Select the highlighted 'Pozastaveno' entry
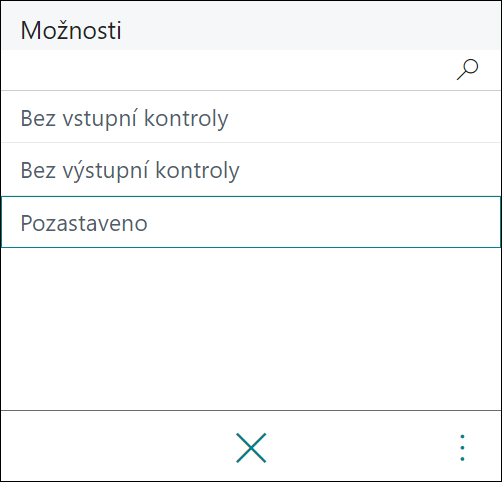 (251, 222)
